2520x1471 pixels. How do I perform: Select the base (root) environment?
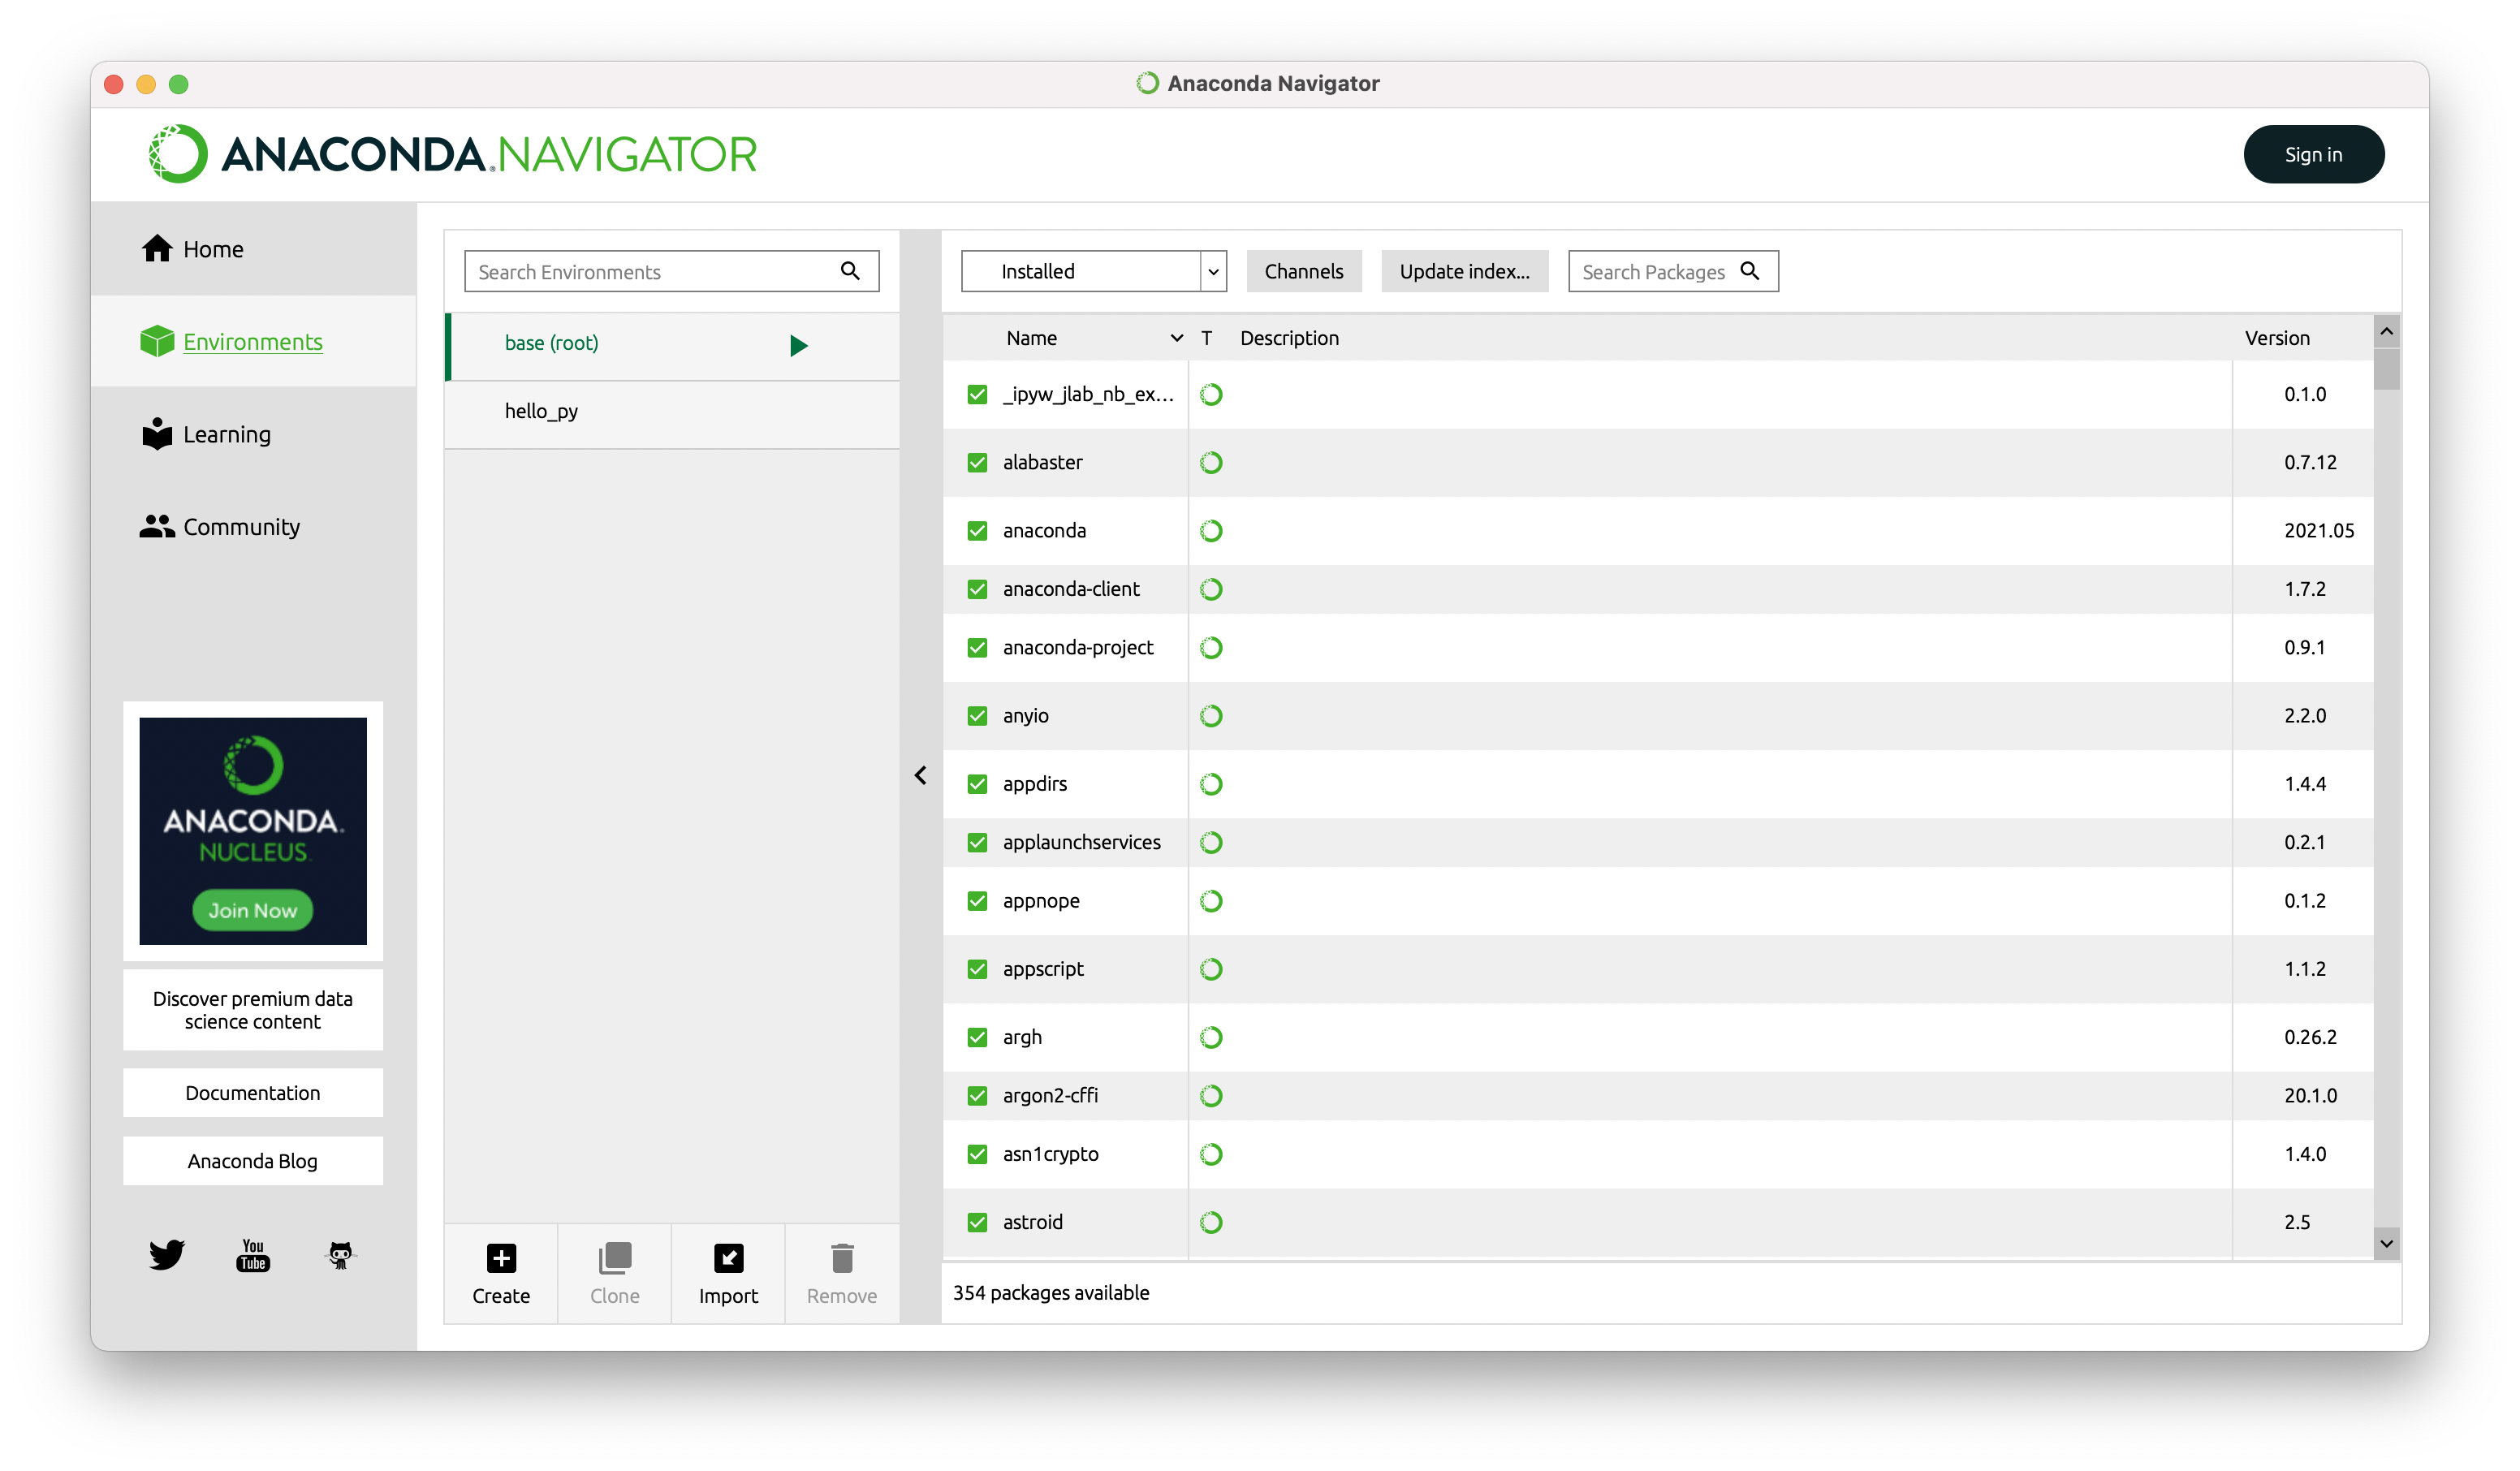point(671,345)
